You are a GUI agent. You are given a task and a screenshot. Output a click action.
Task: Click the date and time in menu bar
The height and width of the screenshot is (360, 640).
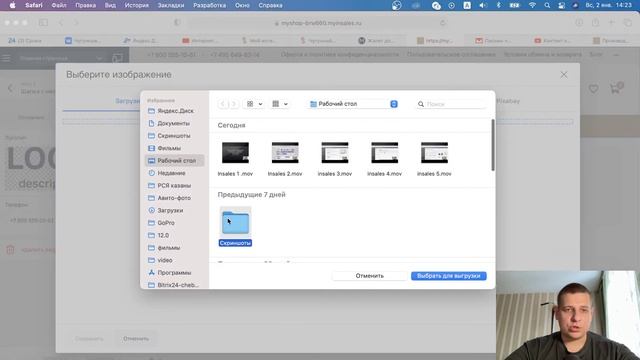(608, 5)
